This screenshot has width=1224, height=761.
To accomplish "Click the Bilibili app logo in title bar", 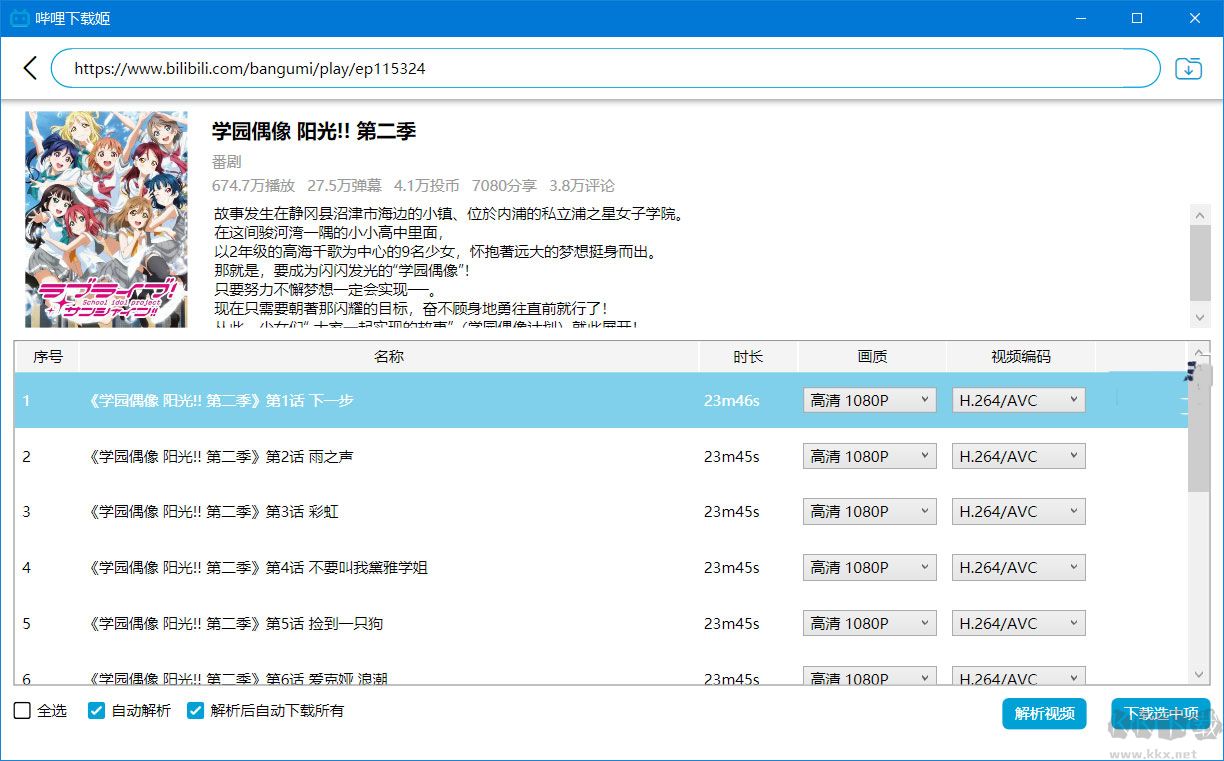I will click(x=19, y=18).
